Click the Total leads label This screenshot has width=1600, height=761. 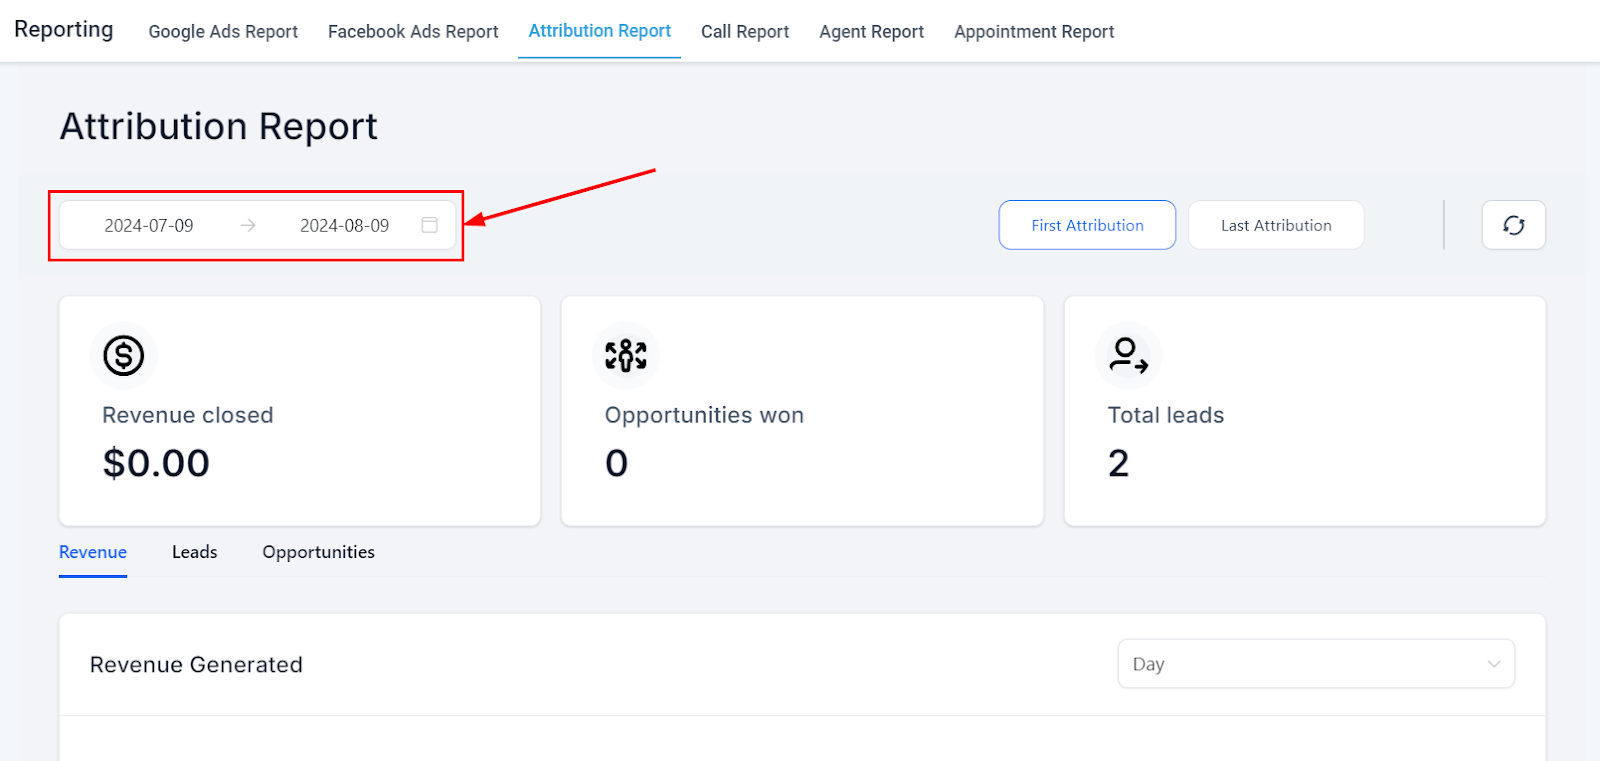tap(1166, 415)
